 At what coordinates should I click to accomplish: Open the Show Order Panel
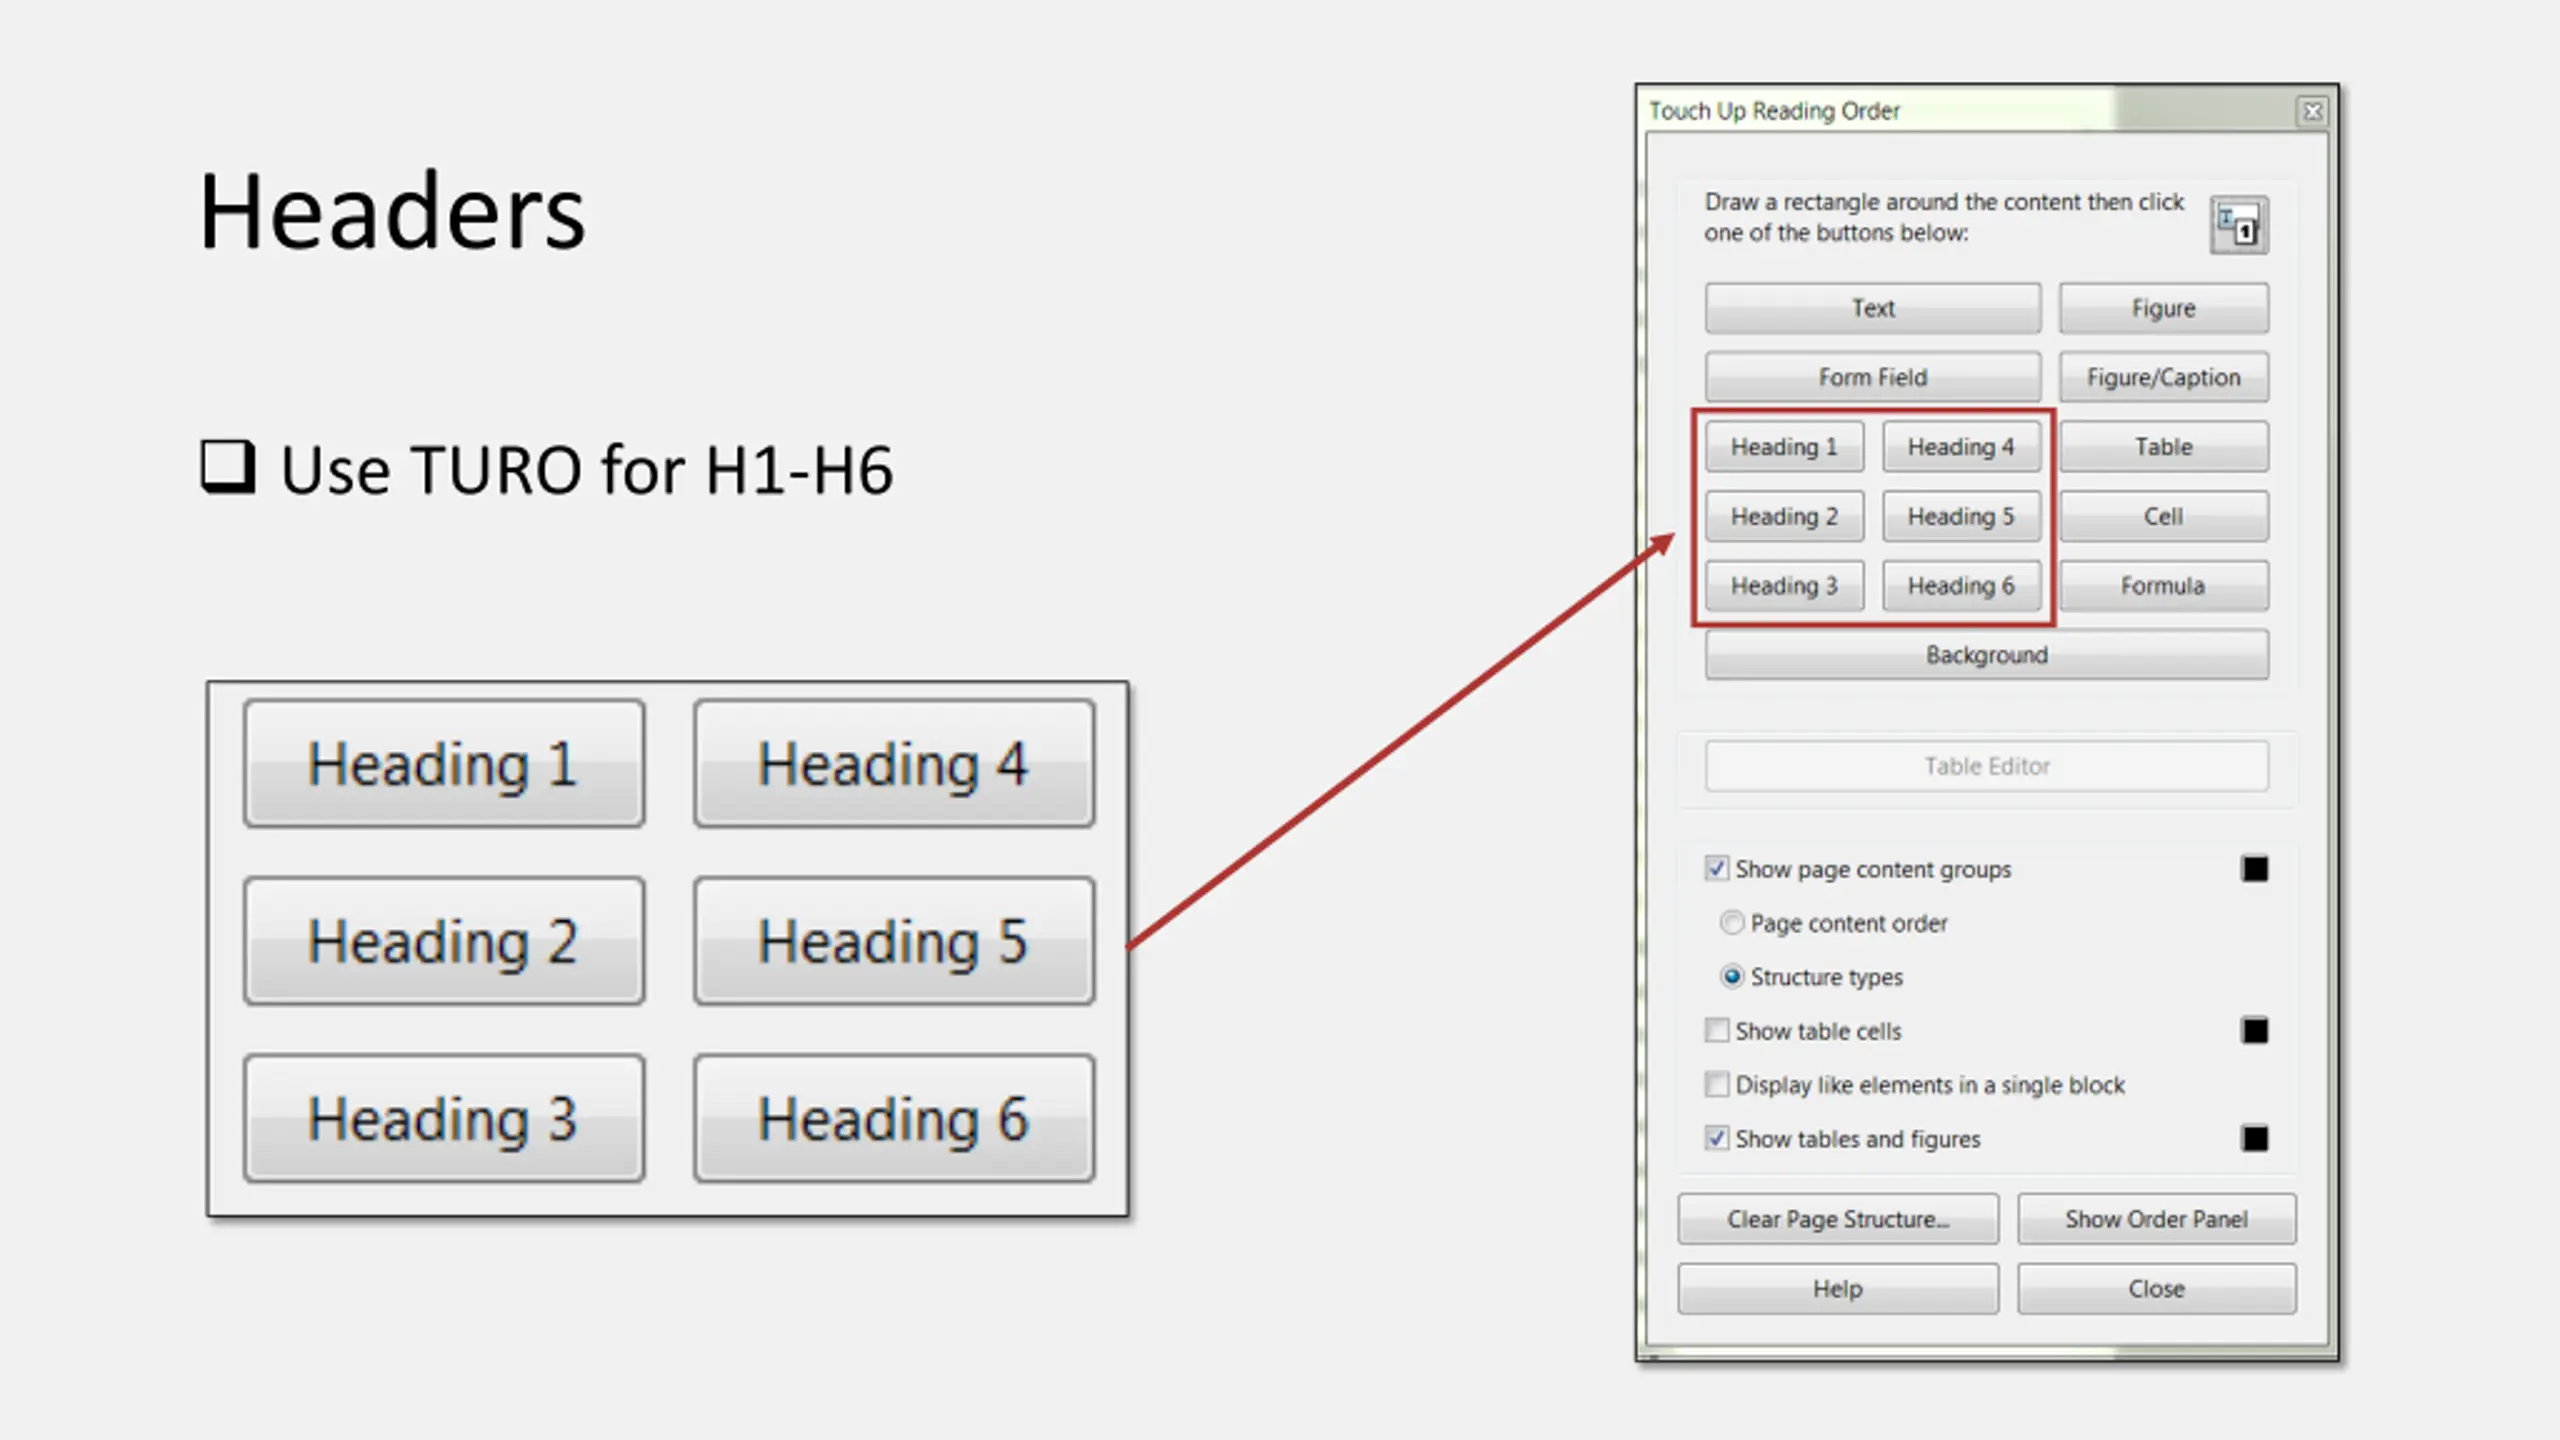click(x=2156, y=1219)
